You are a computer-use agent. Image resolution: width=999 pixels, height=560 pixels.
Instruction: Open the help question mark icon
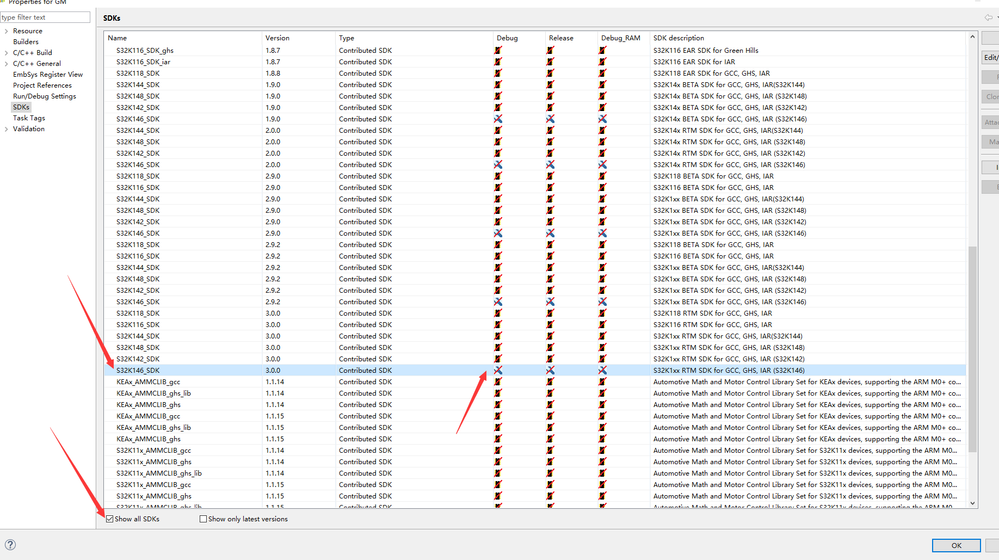coord(10,545)
